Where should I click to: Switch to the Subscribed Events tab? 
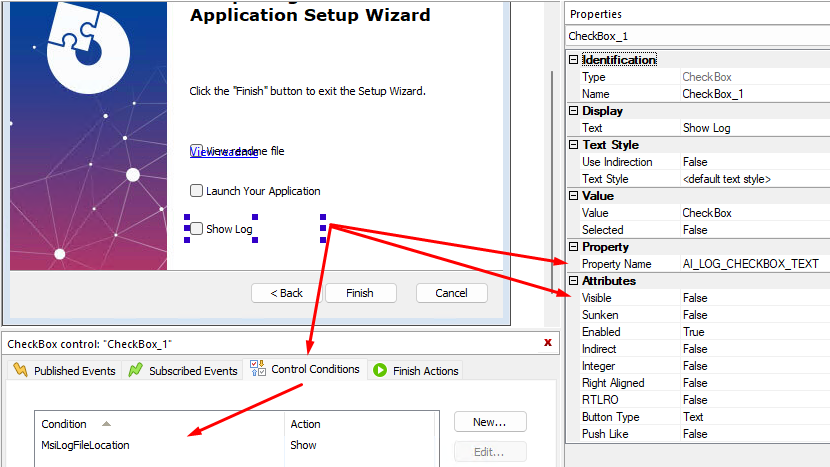point(192,371)
